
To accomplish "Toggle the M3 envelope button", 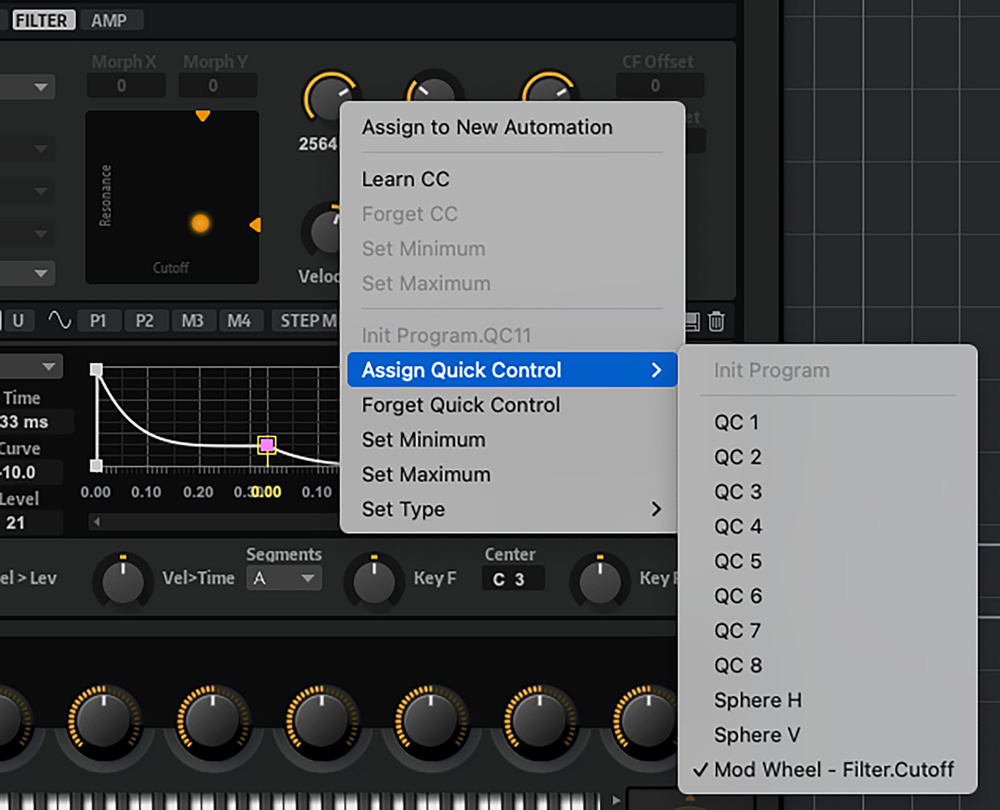I will (193, 321).
